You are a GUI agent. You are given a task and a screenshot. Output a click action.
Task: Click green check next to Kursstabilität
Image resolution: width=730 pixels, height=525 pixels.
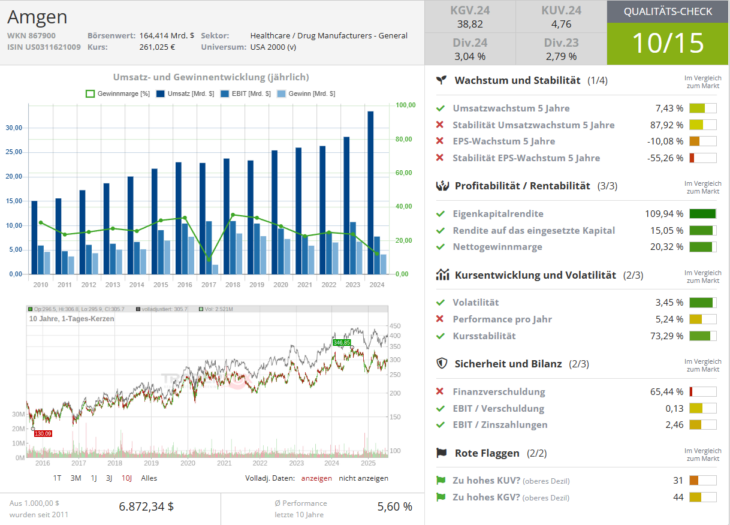pyautogui.click(x=440, y=336)
